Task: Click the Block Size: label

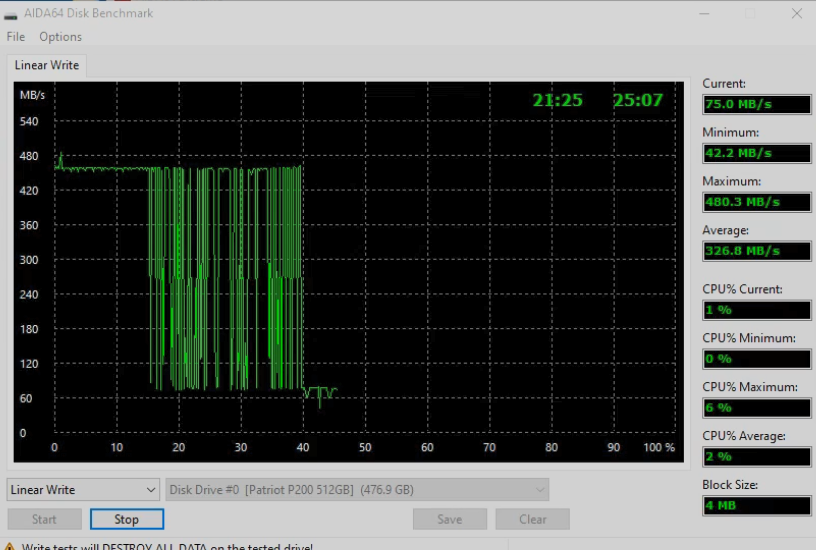Action: pyautogui.click(x=730, y=485)
